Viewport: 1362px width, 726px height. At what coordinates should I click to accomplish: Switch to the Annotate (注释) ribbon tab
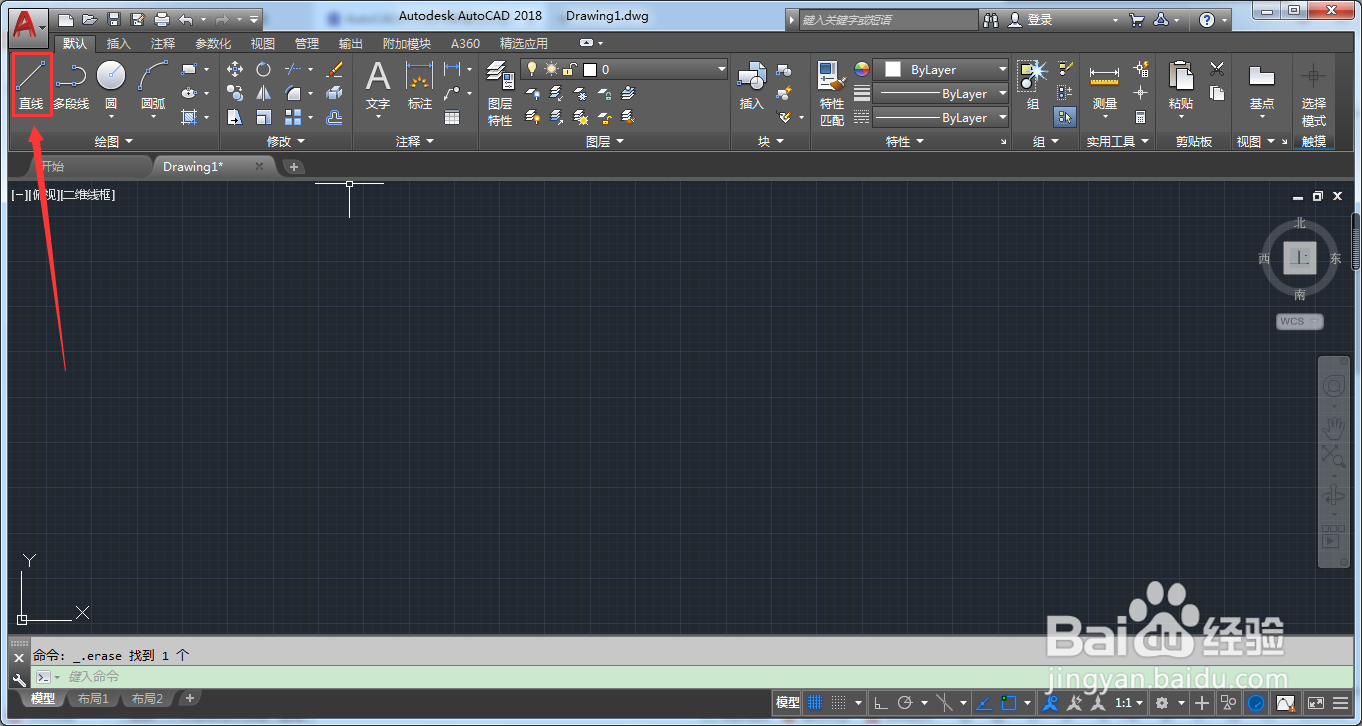point(163,43)
